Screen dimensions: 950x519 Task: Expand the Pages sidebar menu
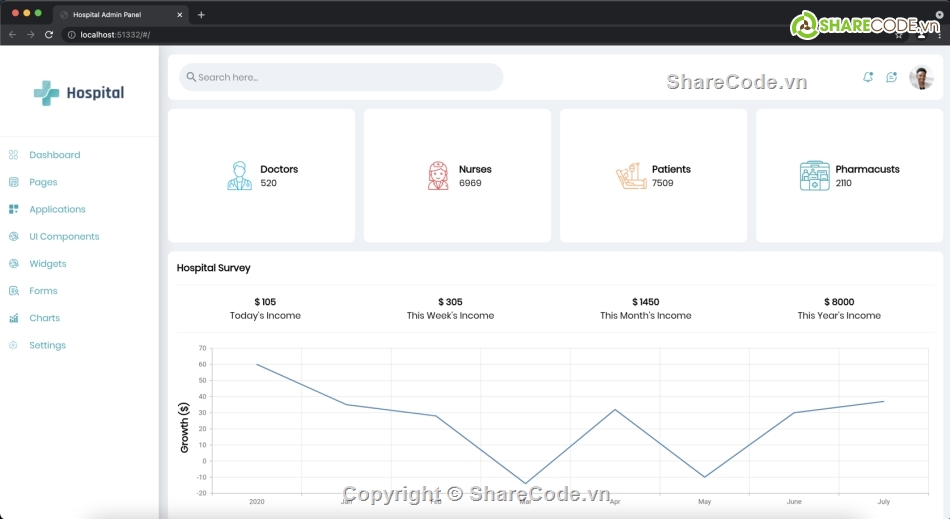(43, 182)
